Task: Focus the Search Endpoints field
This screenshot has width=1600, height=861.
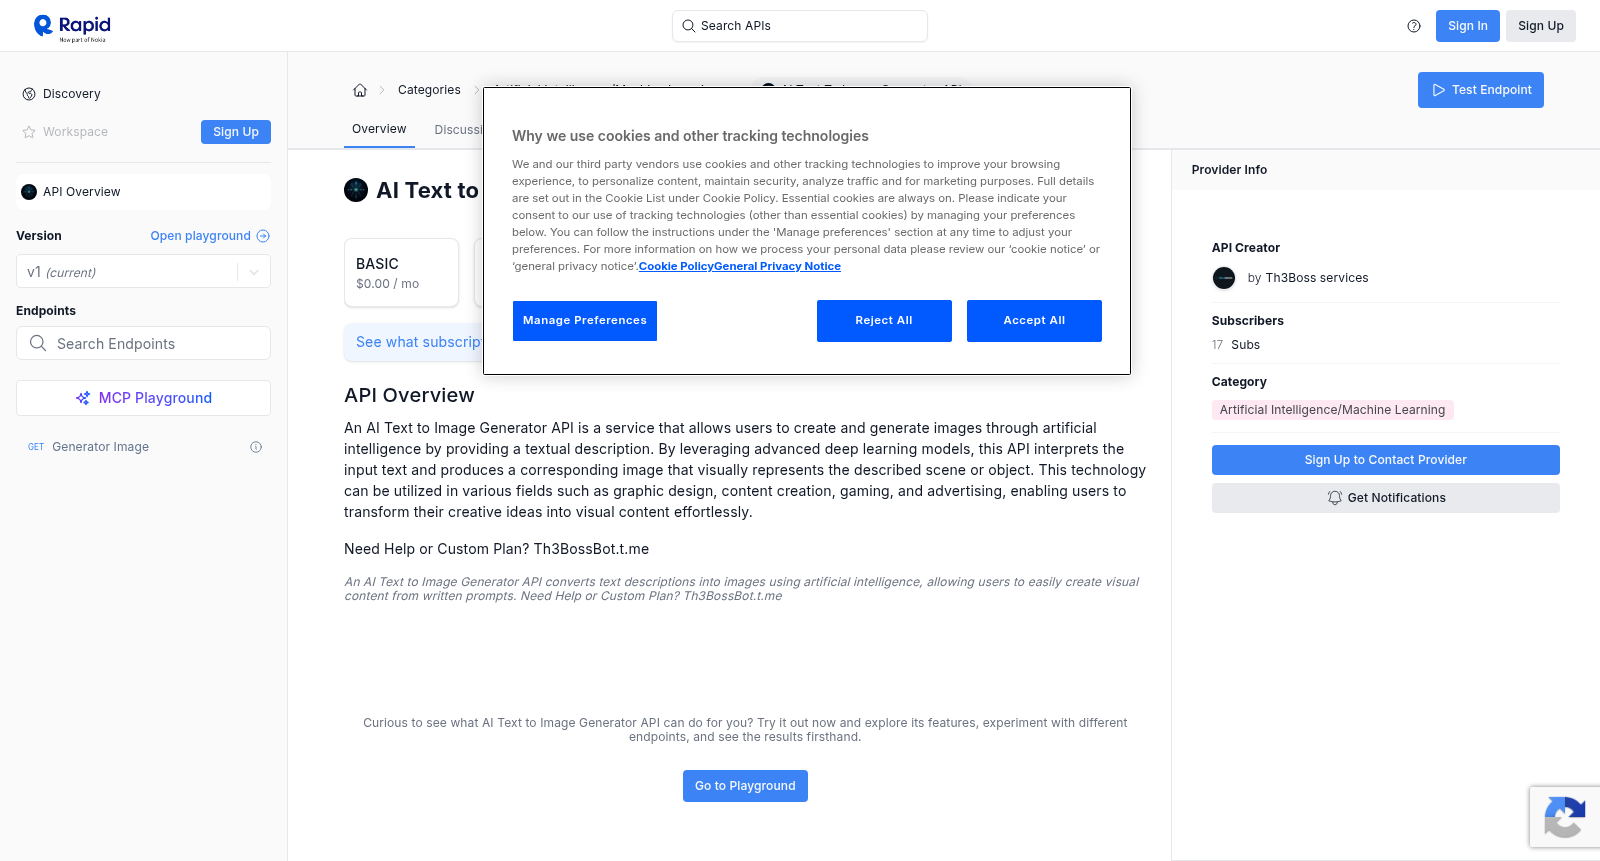Action: 143,343
